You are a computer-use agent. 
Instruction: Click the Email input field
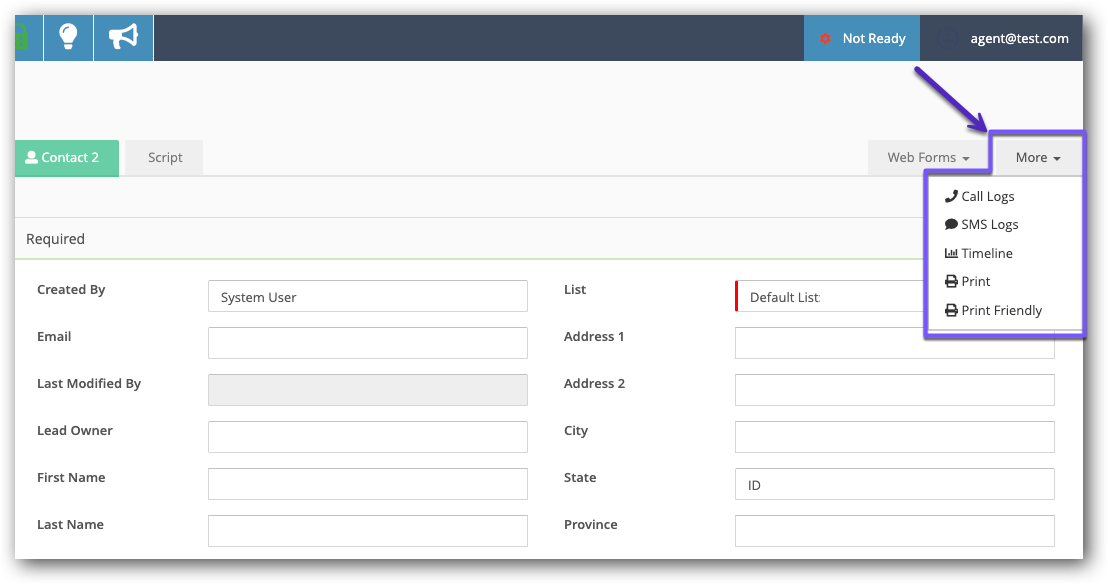click(x=367, y=343)
